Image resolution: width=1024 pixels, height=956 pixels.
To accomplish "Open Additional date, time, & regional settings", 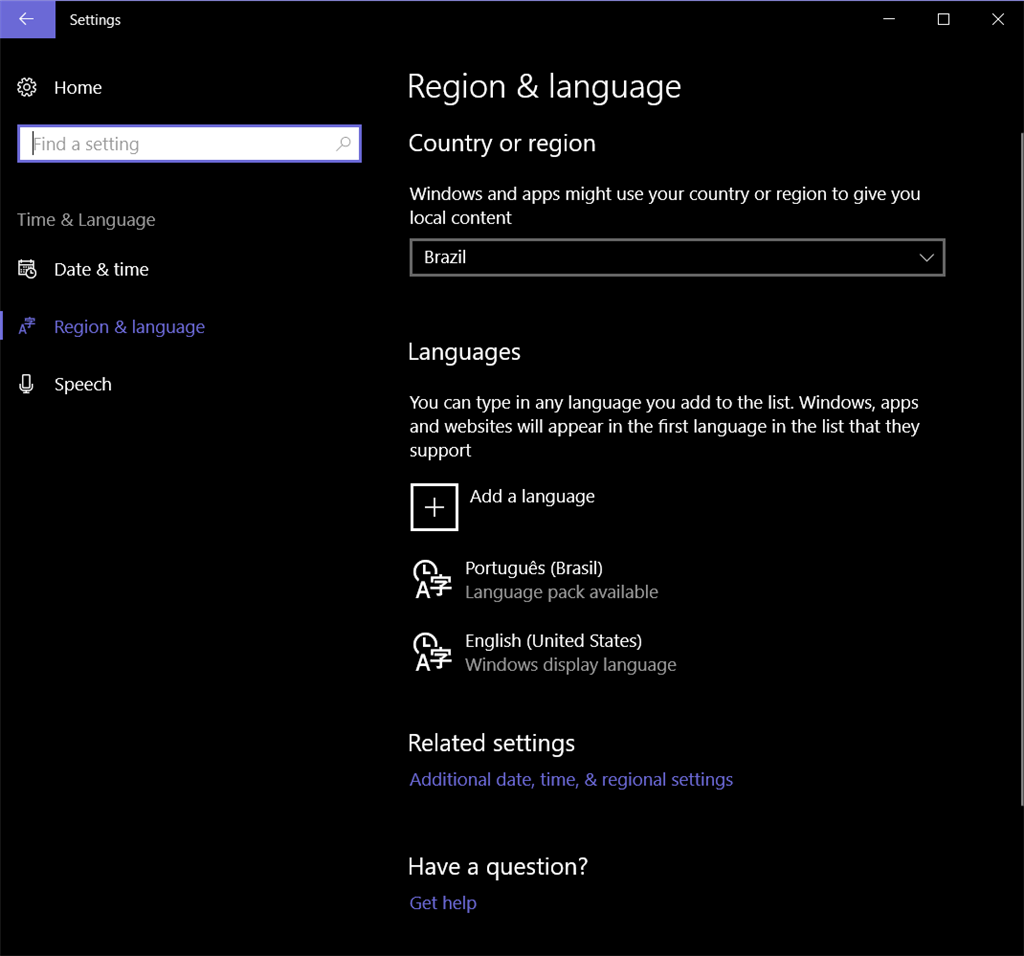I will [571, 780].
